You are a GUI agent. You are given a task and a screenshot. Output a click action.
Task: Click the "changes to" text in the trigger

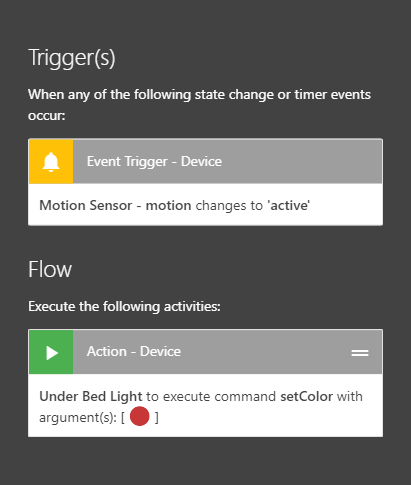tap(229, 205)
